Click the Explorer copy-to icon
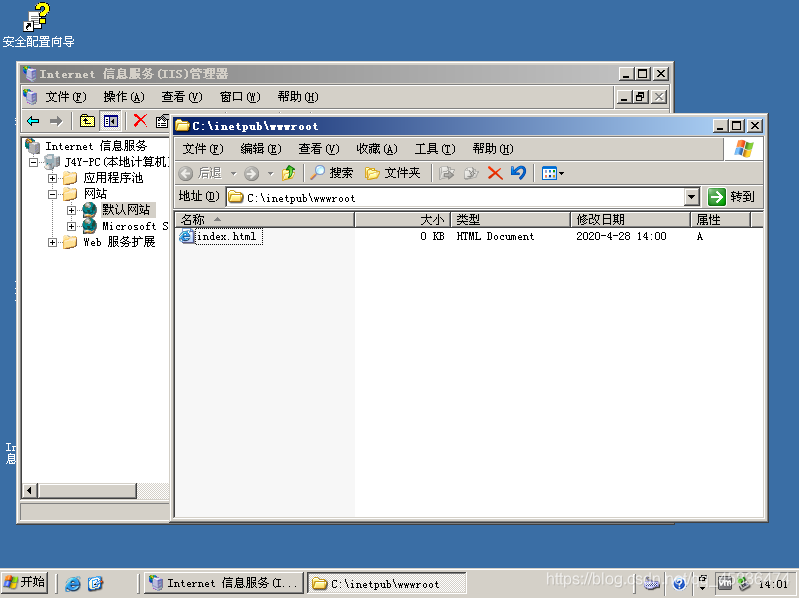The width and height of the screenshot is (800, 598). [470, 173]
